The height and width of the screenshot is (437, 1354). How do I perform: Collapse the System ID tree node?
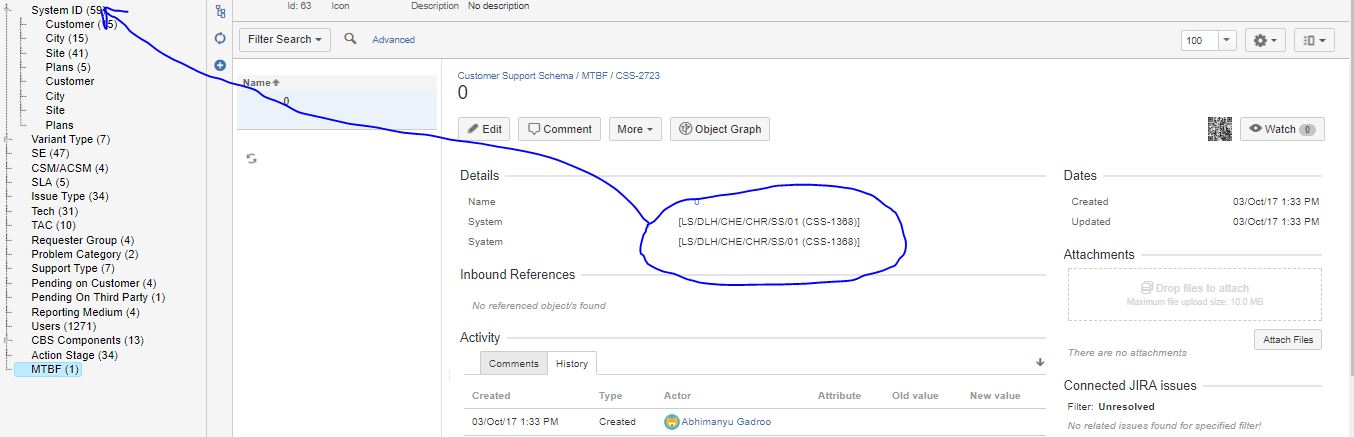[9, 10]
